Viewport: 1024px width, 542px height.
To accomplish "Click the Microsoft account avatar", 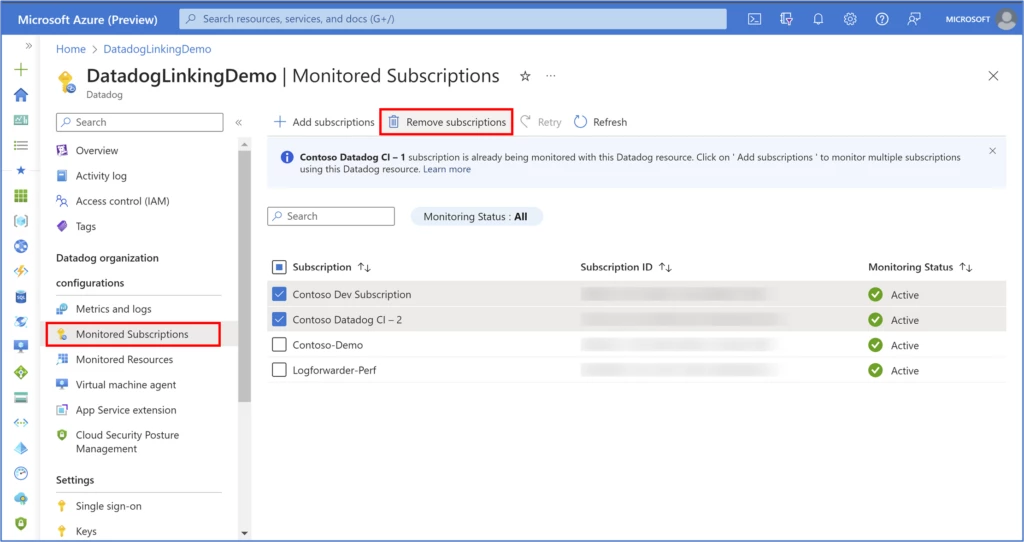I will coord(1006,19).
